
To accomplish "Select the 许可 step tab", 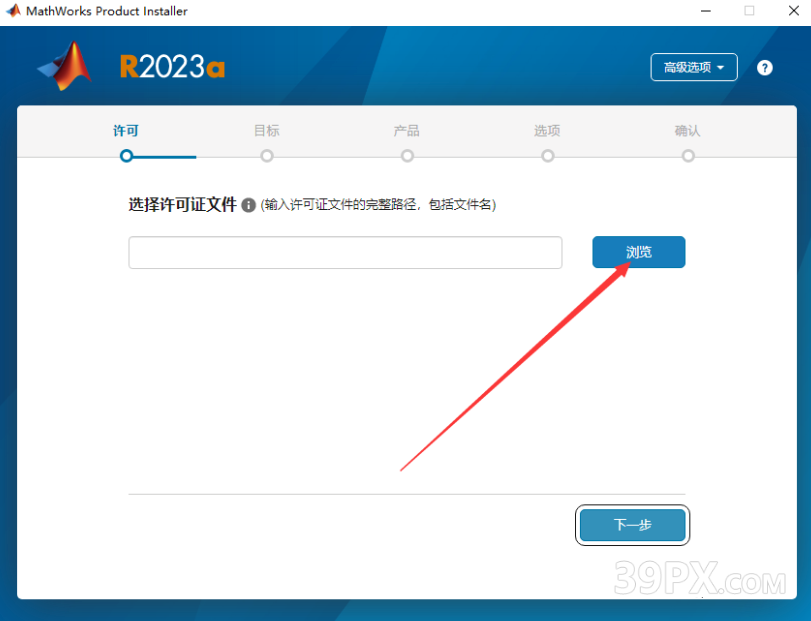I will click(126, 131).
